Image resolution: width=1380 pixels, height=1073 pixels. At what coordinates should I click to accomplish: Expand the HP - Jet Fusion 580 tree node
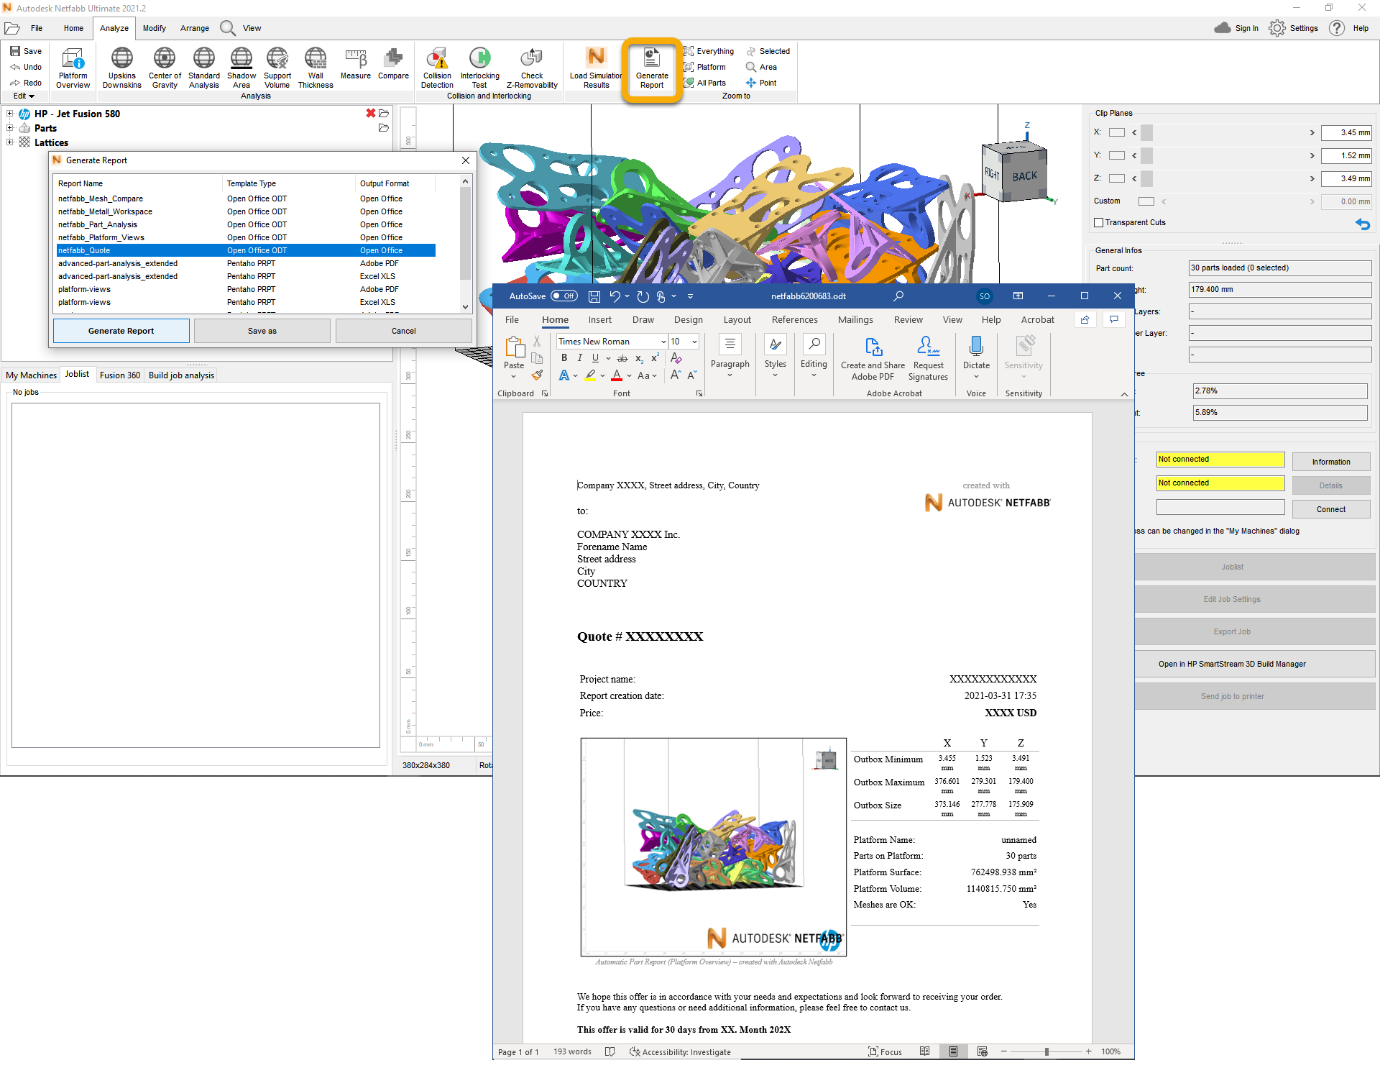point(10,114)
